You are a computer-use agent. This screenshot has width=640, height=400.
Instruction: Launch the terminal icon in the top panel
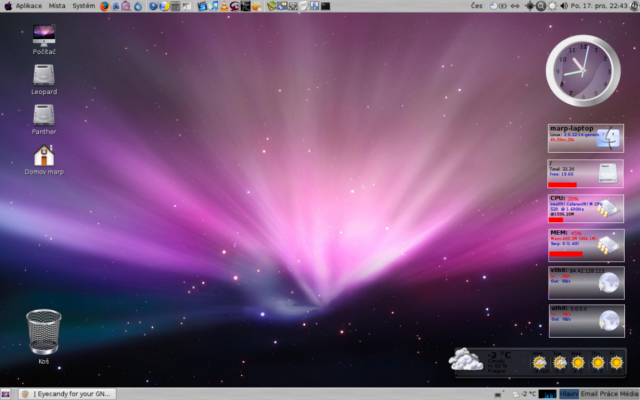coord(325,6)
